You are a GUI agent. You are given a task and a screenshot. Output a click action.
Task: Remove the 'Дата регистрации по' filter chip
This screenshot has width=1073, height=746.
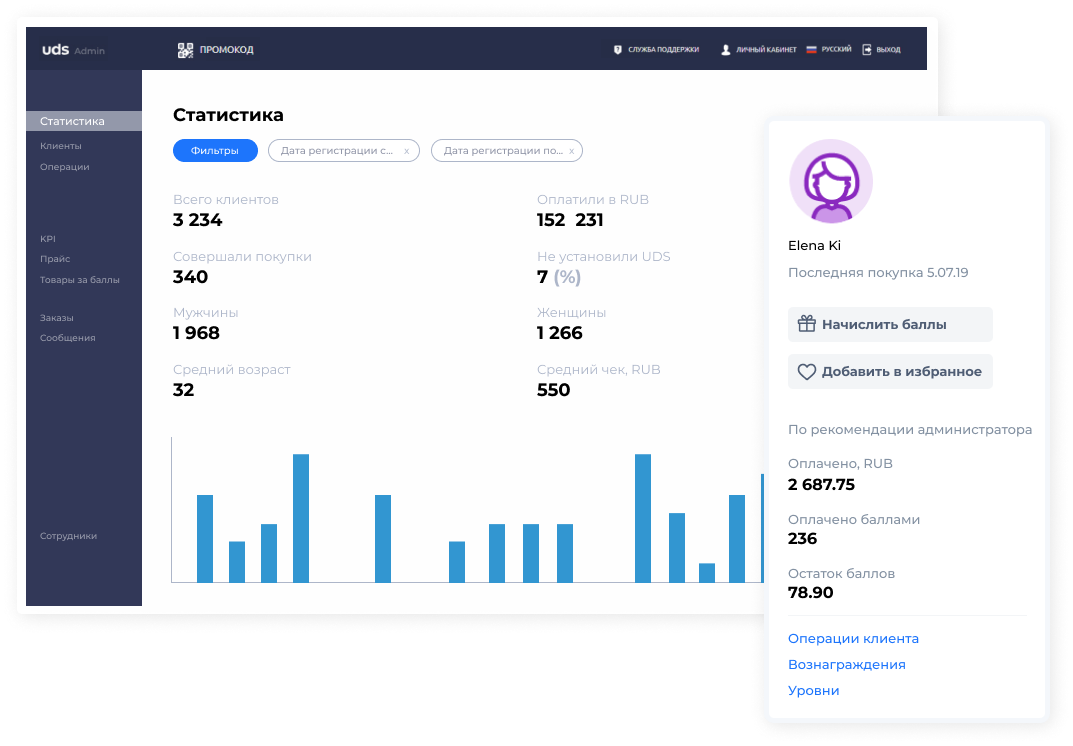click(571, 151)
